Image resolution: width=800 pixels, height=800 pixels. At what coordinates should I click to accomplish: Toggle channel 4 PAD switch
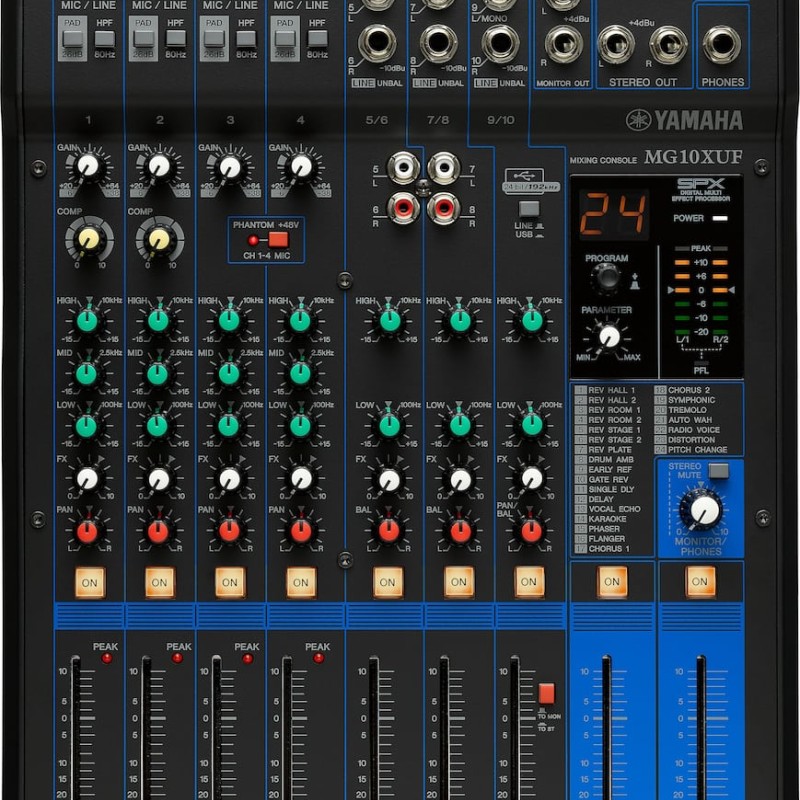click(x=285, y=39)
